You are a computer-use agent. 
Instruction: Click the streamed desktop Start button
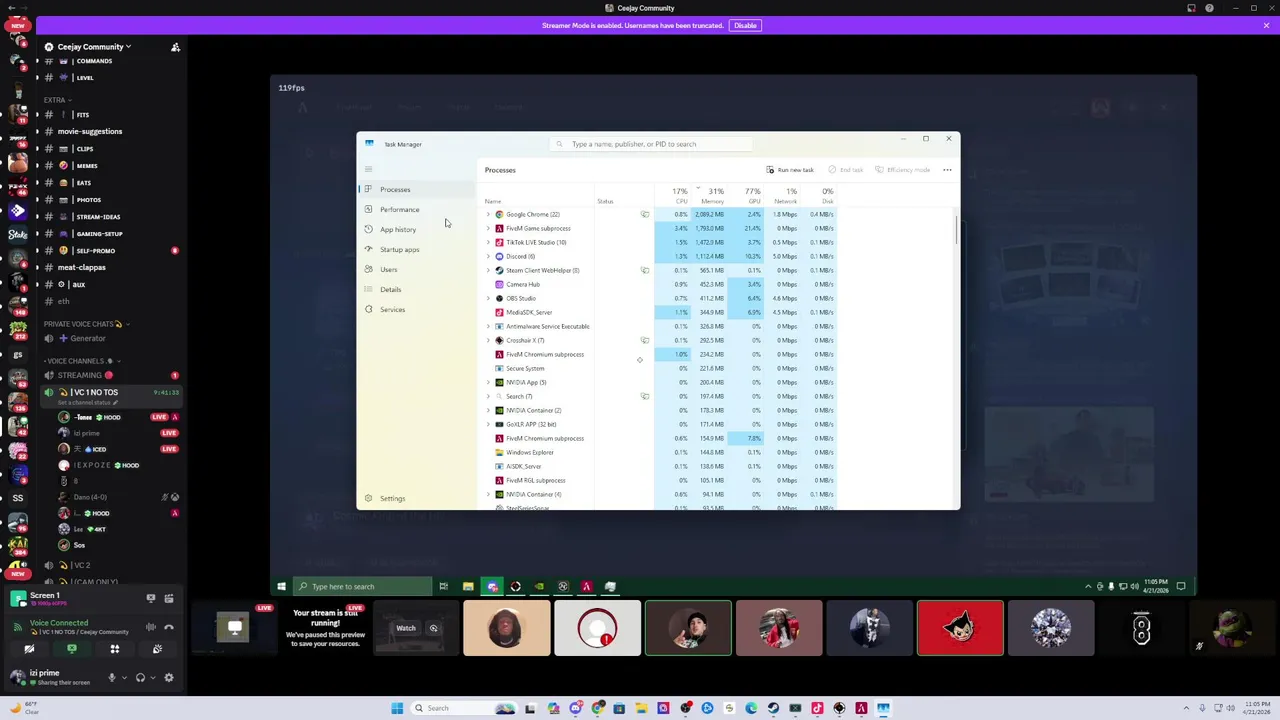pyautogui.click(x=281, y=587)
